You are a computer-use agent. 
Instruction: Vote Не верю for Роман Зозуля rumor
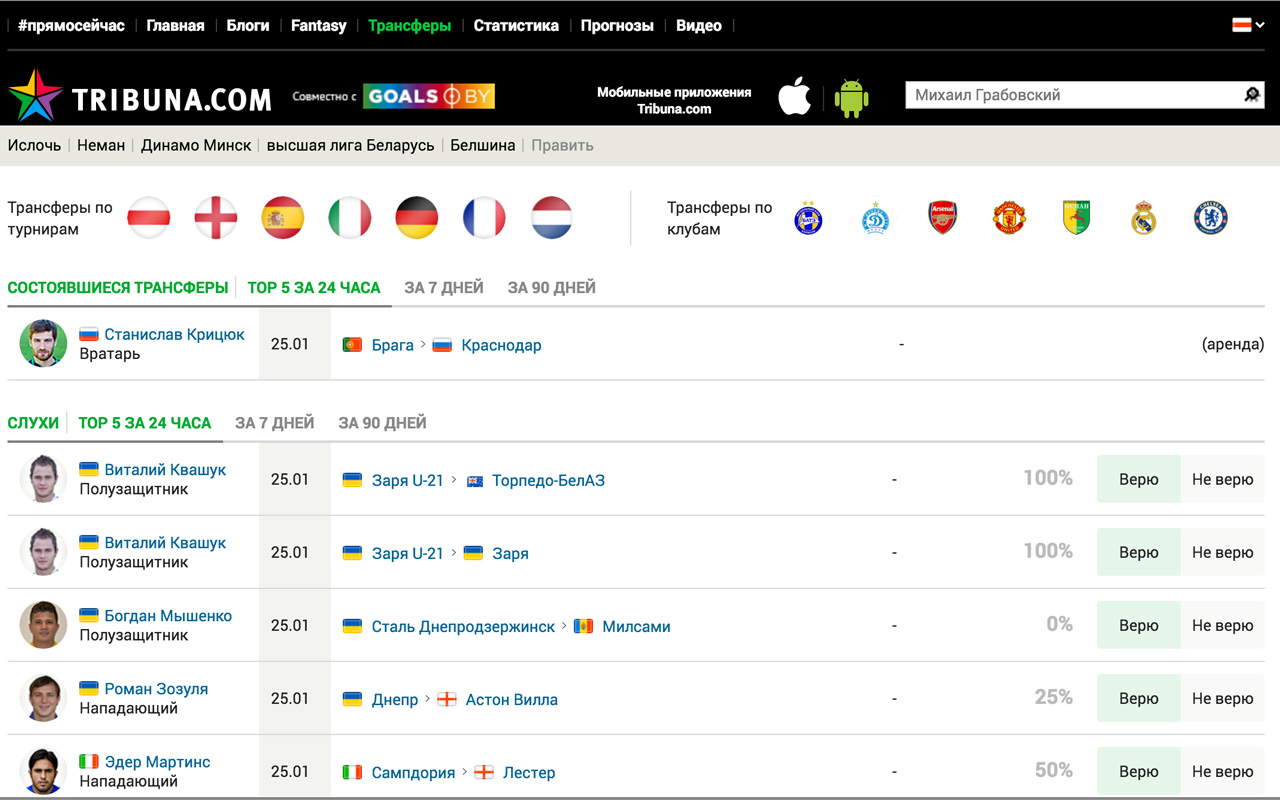1223,698
